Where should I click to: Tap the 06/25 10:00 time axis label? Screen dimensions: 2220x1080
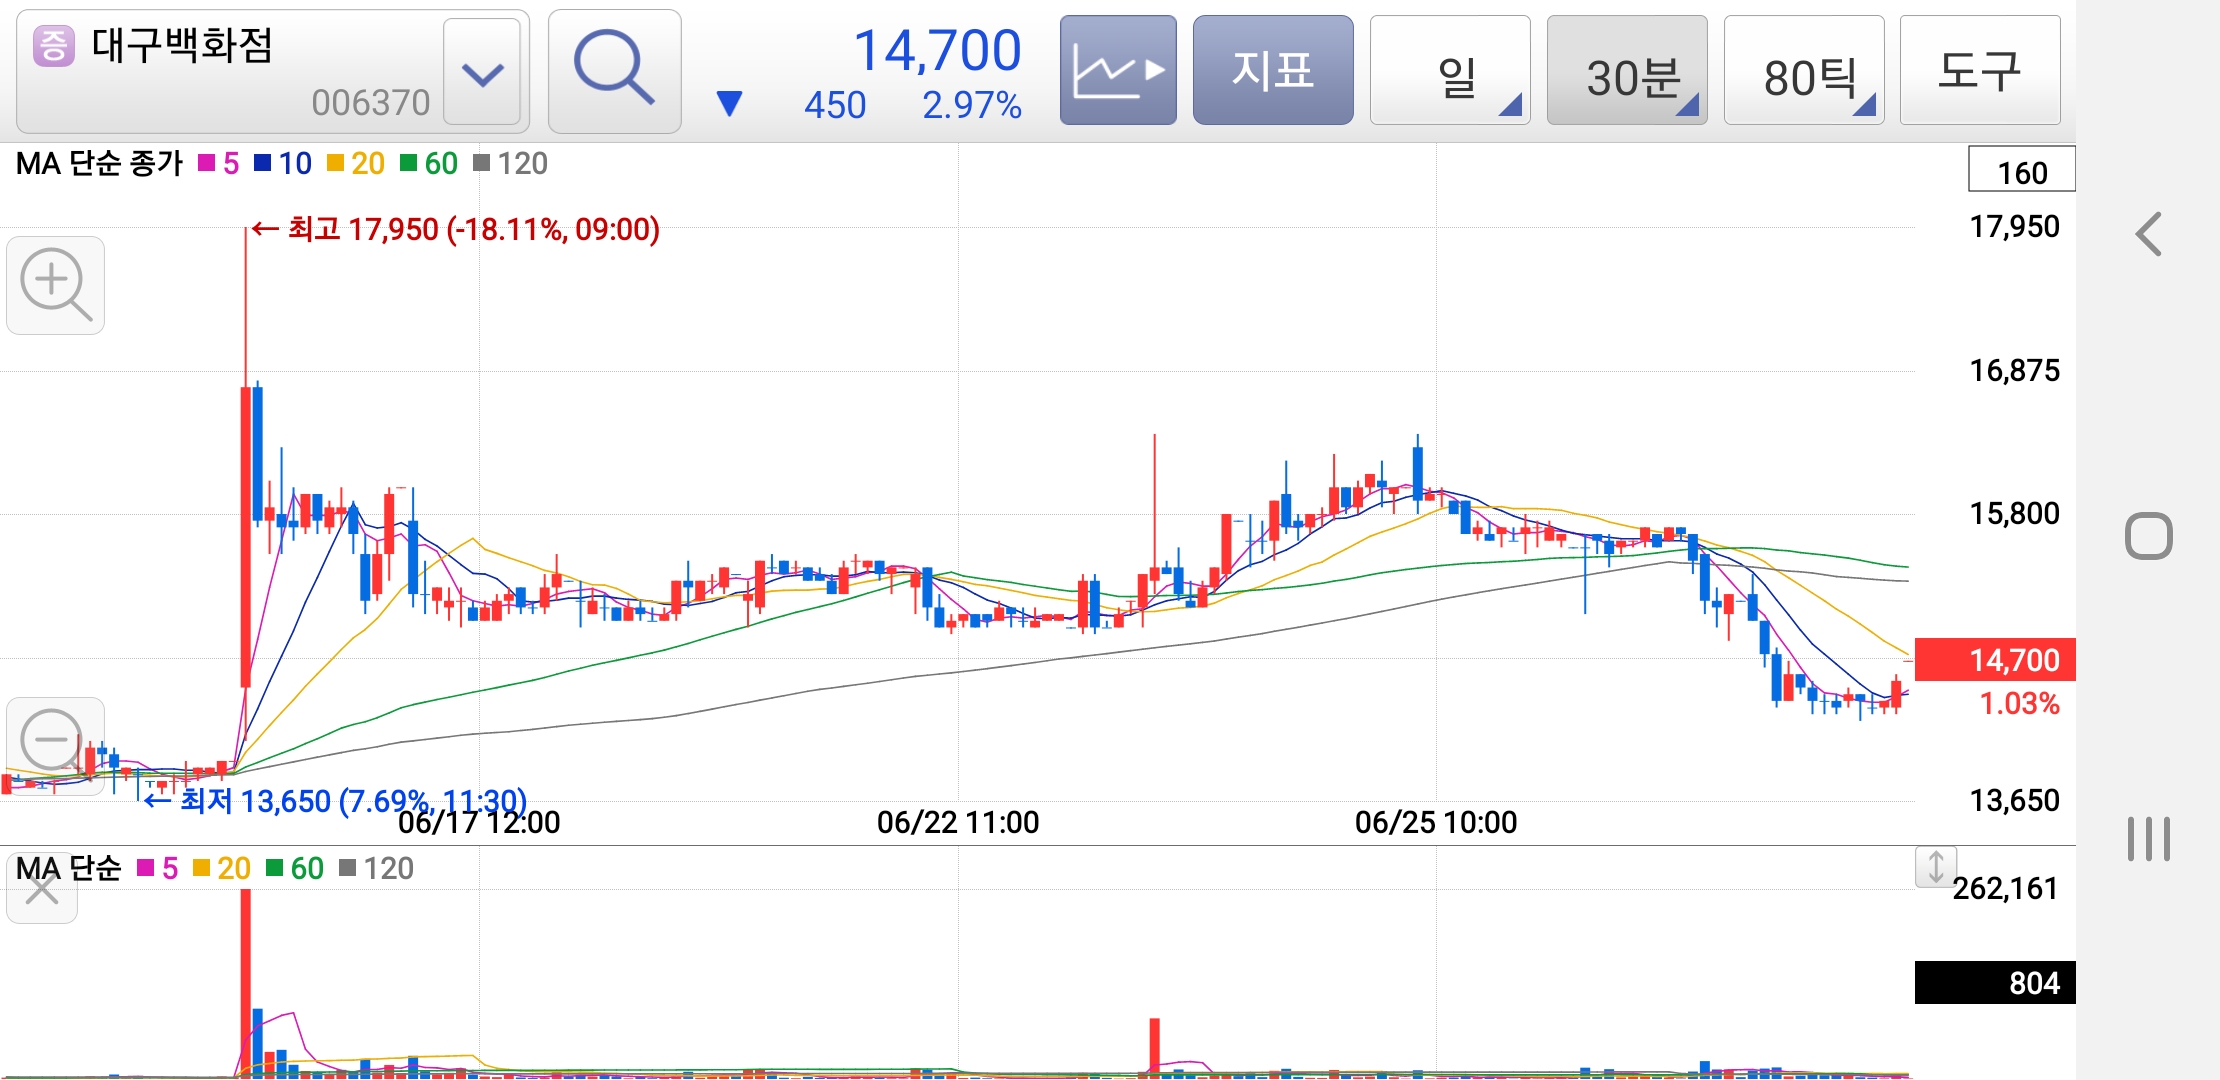tap(1436, 822)
